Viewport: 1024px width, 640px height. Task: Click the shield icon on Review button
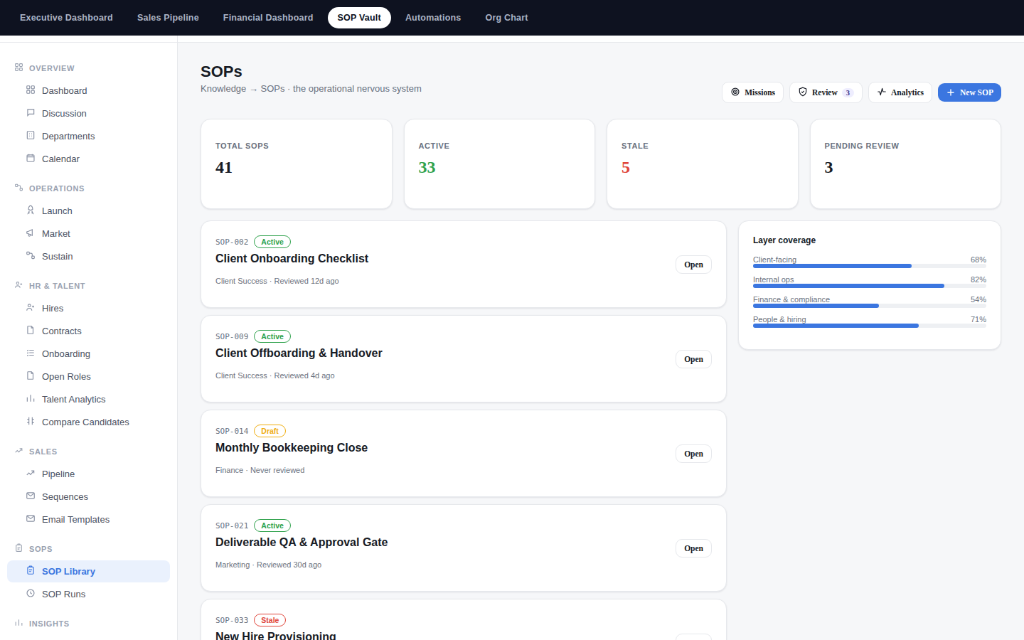(803, 92)
